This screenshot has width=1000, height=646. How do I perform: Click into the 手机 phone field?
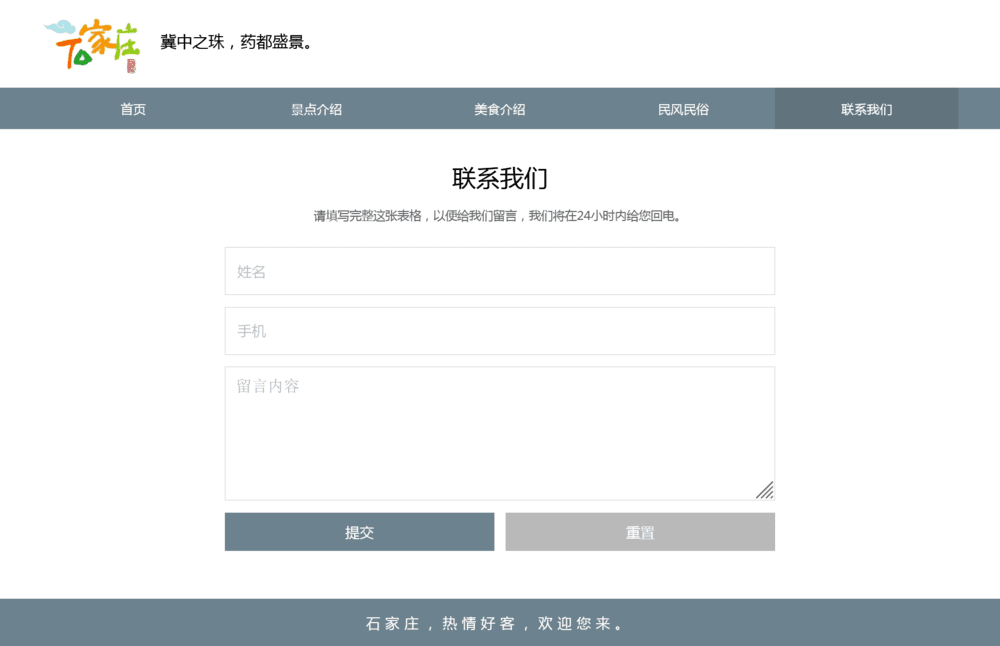[x=499, y=331]
